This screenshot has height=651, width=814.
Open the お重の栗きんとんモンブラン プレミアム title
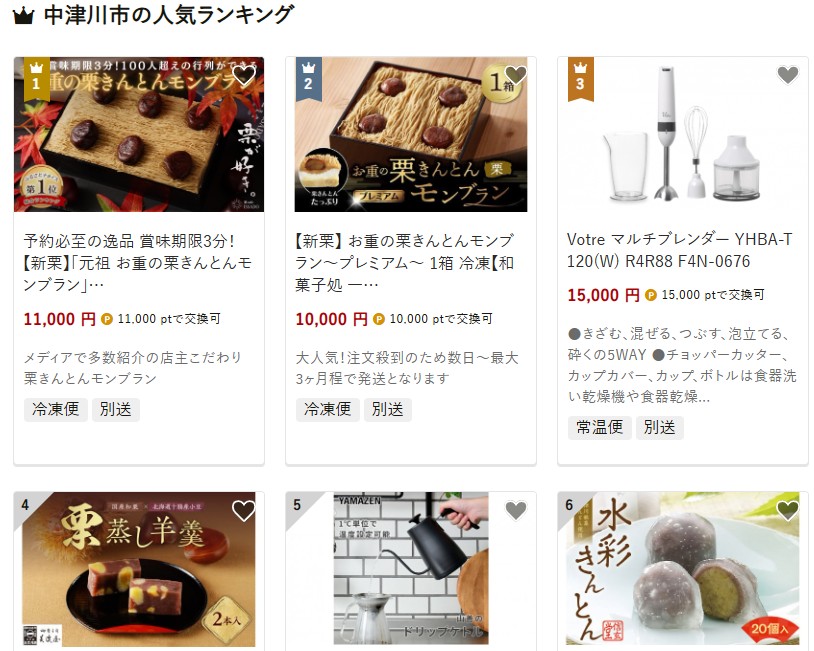tap(405, 263)
